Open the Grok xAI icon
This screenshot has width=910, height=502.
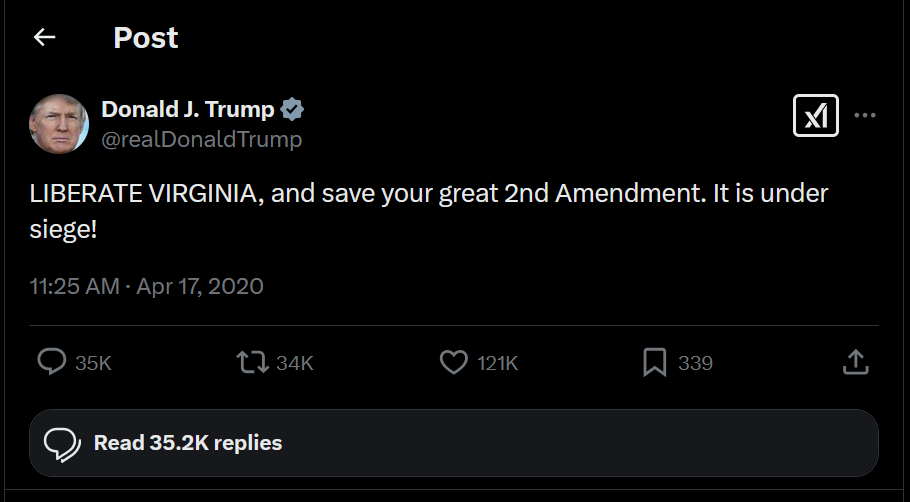click(816, 116)
